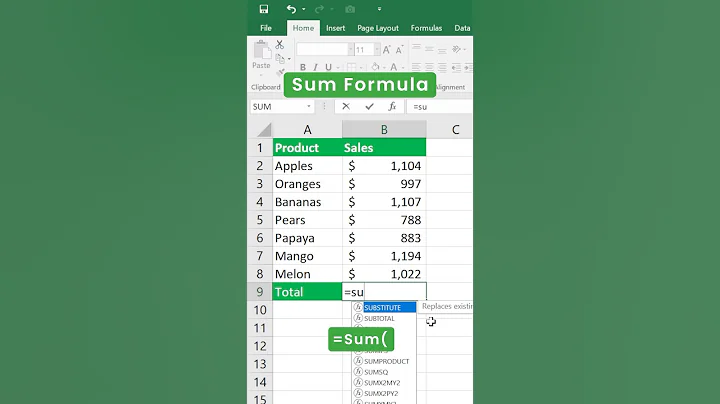The height and width of the screenshot is (404, 720).
Task: Click the Cancel X icon in formula bar
Action: [x=346, y=107]
